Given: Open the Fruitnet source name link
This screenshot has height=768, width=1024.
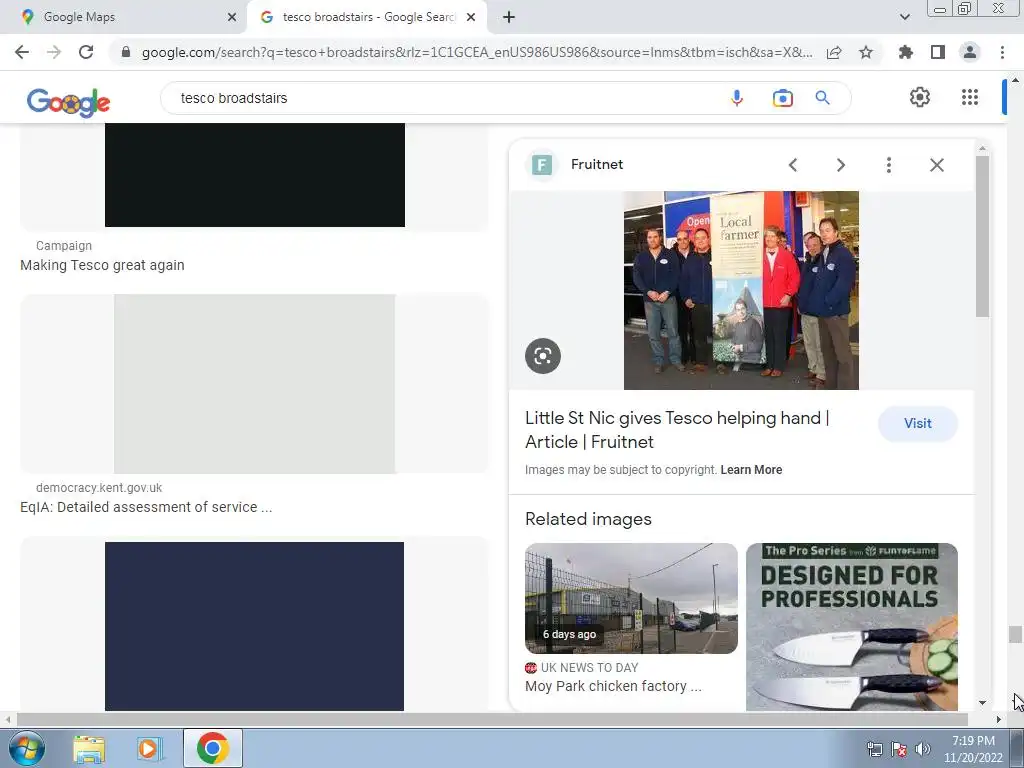Looking at the screenshot, I should click(x=597, y=165).
